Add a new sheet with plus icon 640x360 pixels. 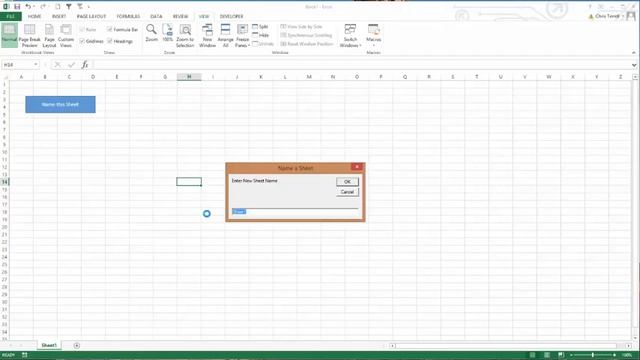click(77, 345)
